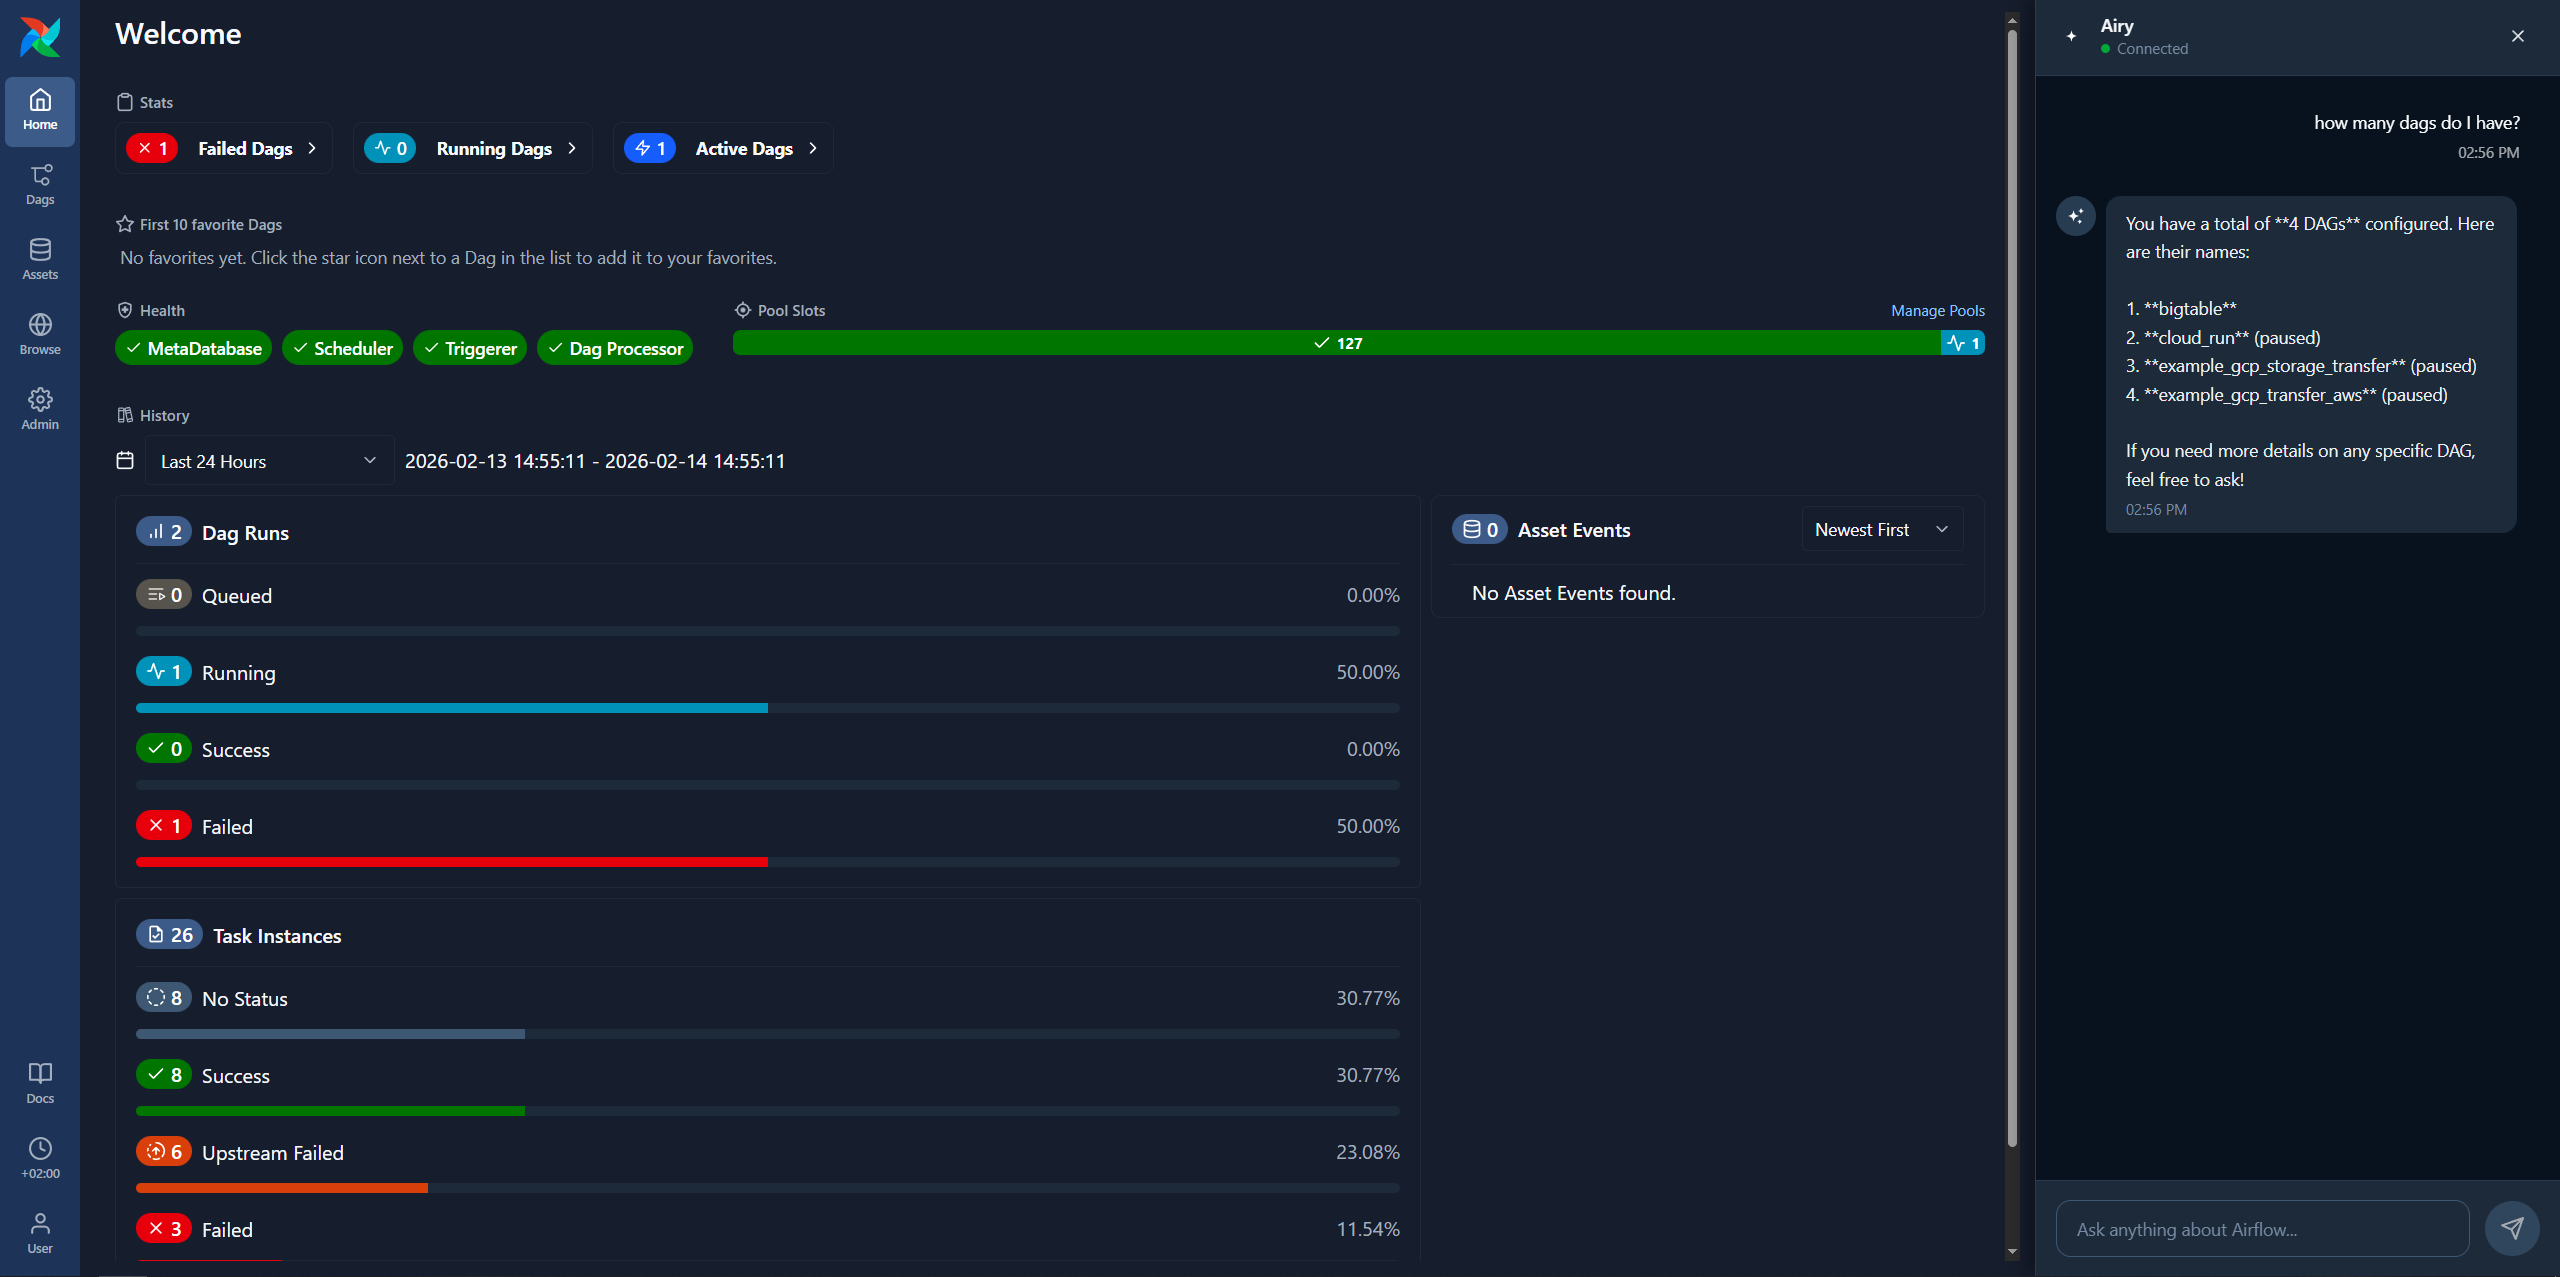Image resolution: width=2560 pixels, height=1277 pixels.
Task: Click the 'how many dags do I have?' message
Action: coord(2417,123)
